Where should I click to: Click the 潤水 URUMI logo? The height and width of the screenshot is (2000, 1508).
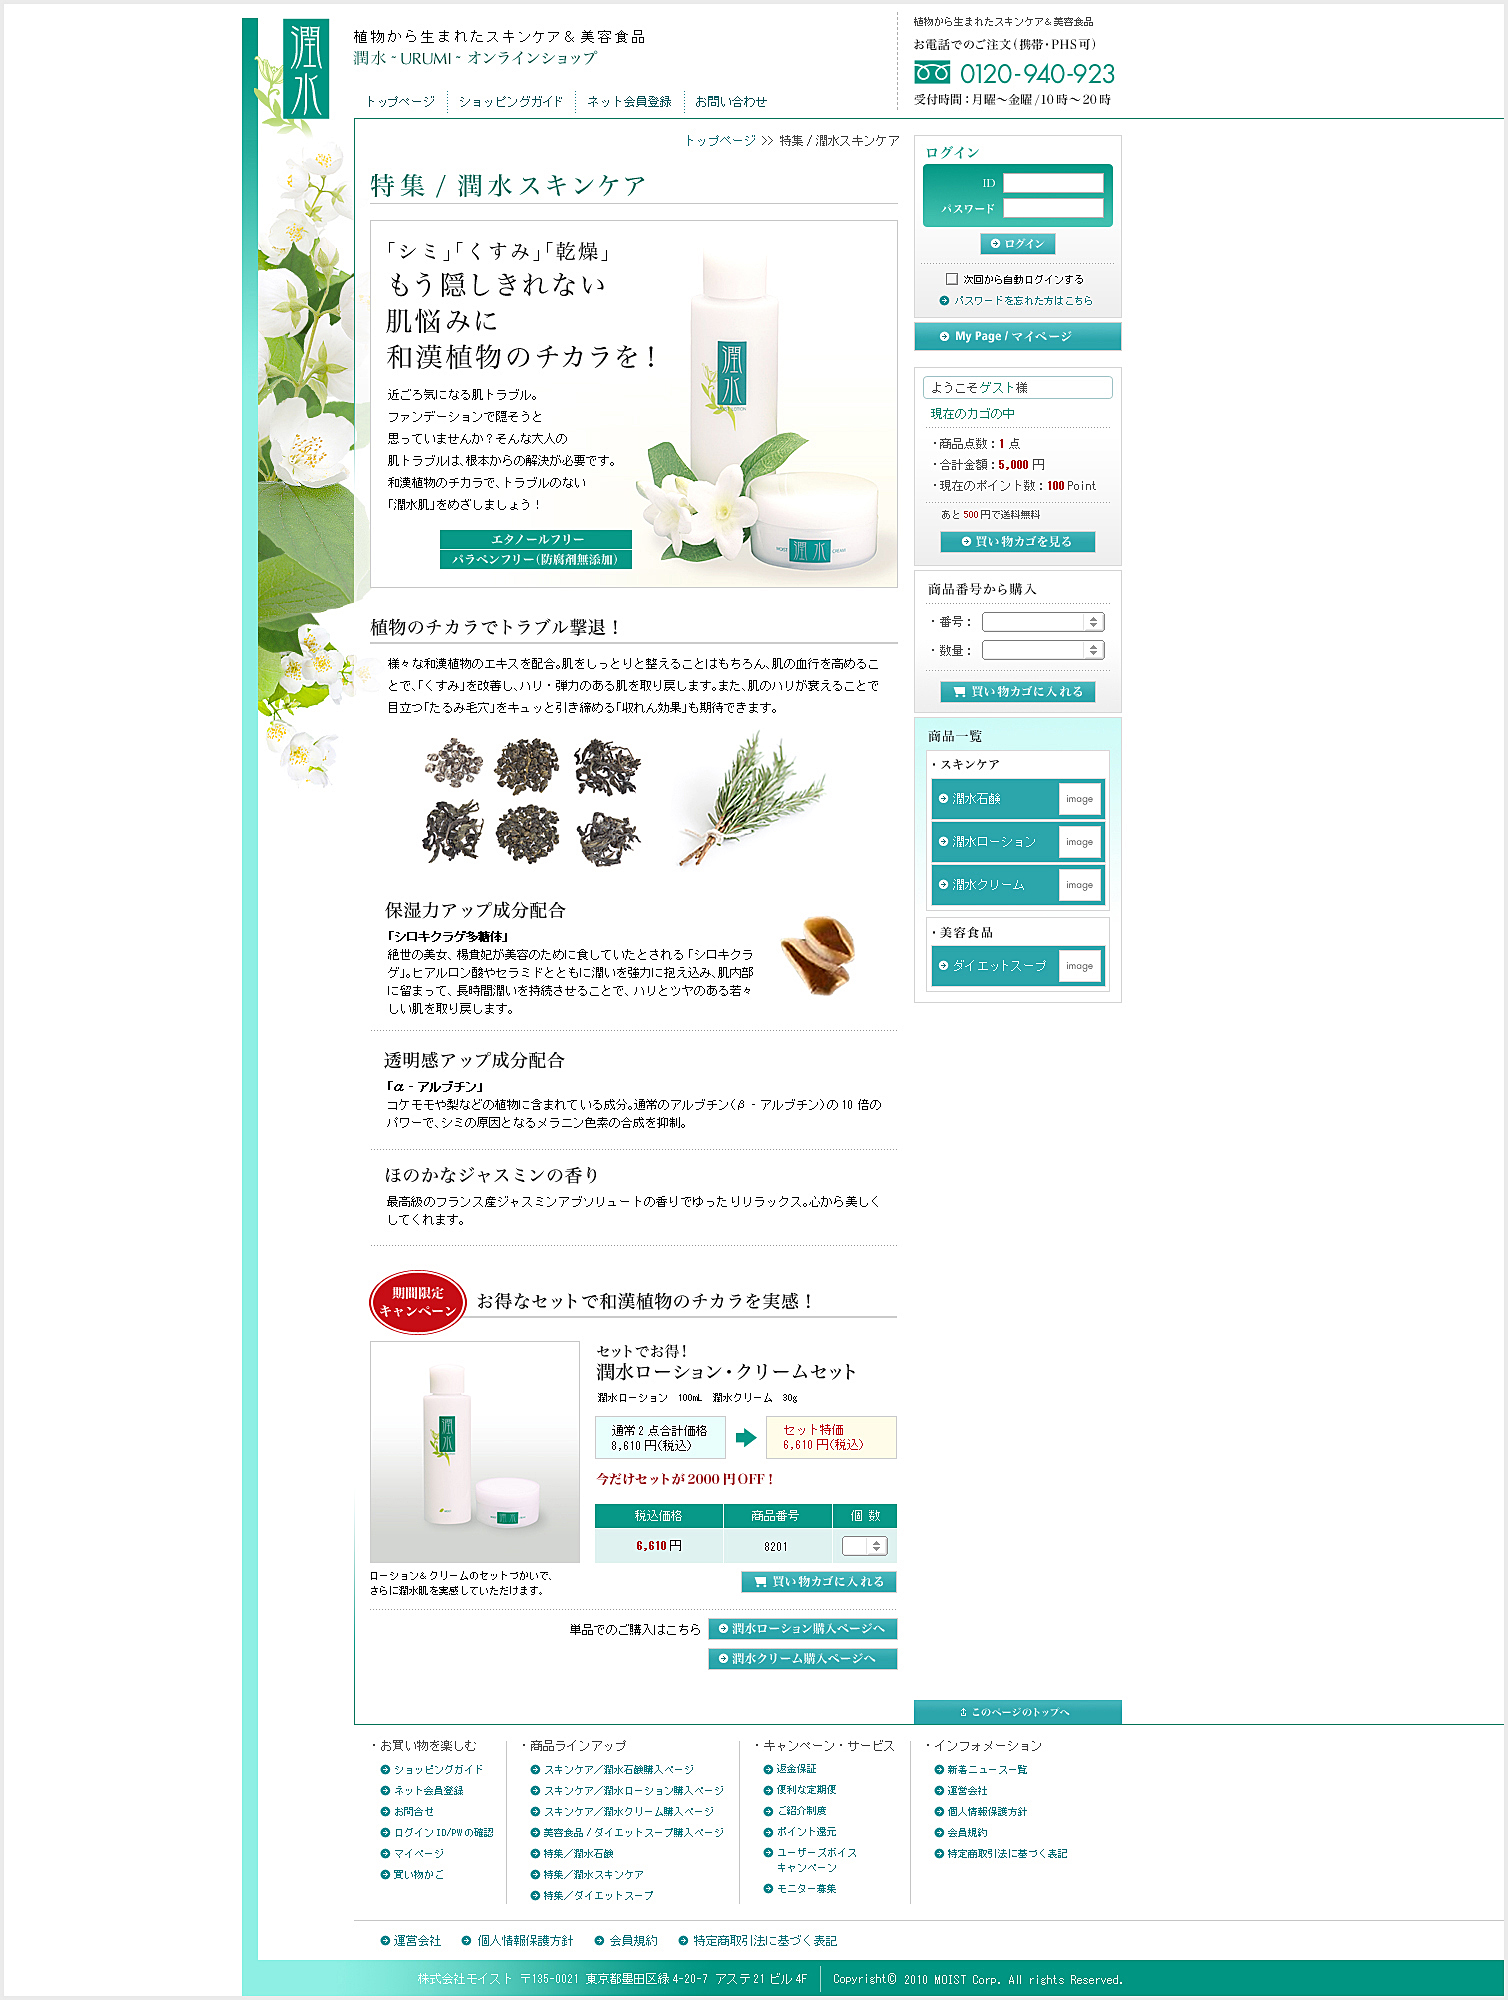pos(306,68)
